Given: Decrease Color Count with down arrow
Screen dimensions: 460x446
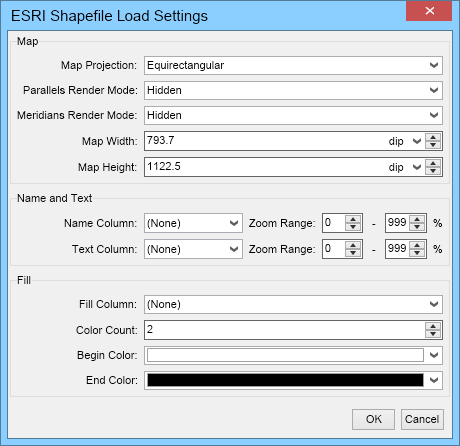Looking at the screenshot, I should 433,334.
